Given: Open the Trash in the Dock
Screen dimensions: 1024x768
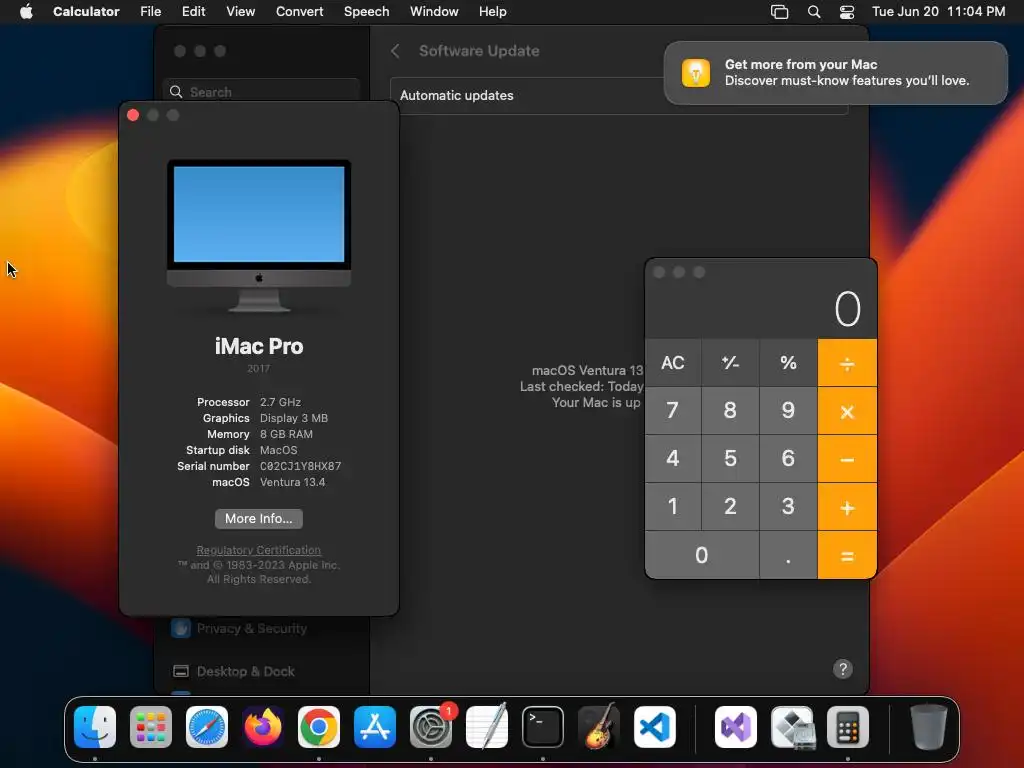Looking at the screenshot, I should [x=929, y=727].
